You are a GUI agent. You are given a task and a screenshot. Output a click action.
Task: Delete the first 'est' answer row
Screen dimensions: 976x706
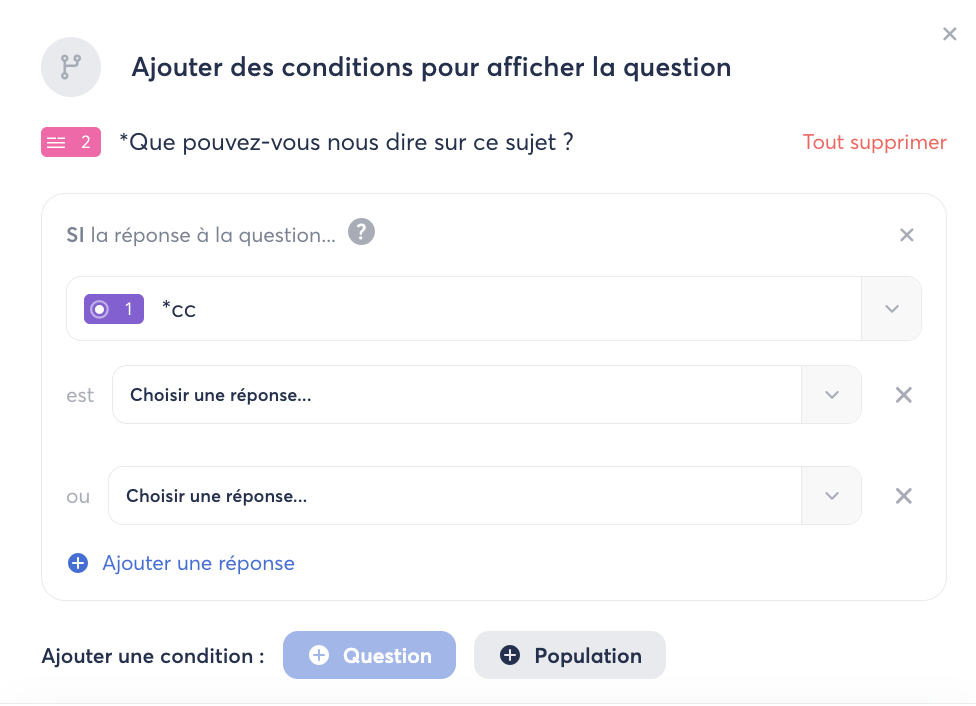(903, 395)
